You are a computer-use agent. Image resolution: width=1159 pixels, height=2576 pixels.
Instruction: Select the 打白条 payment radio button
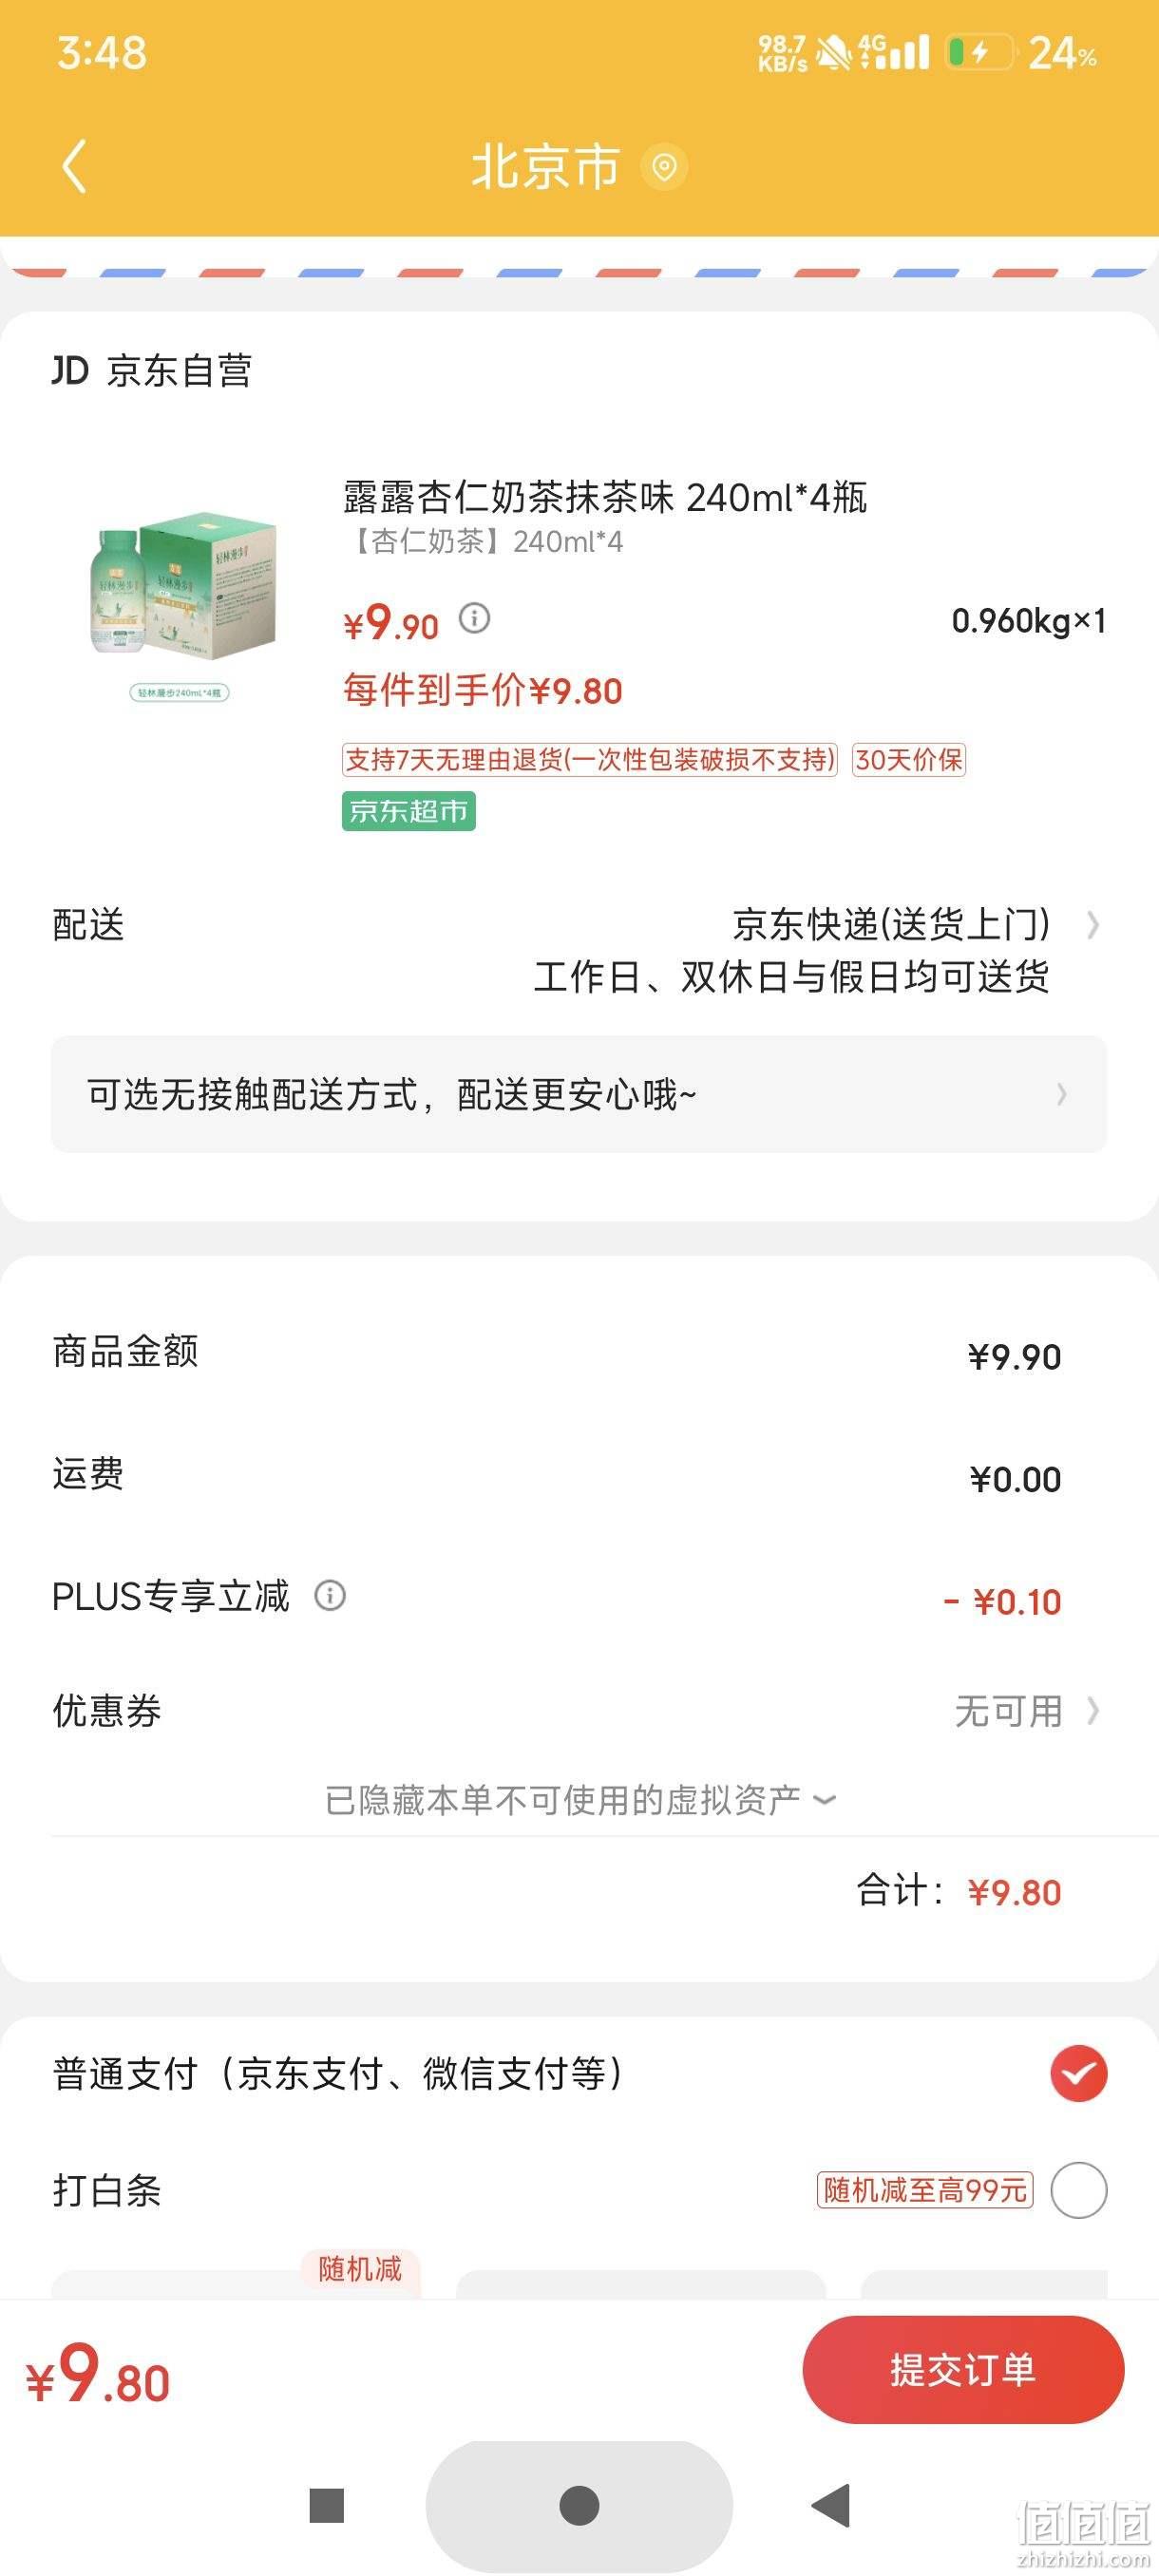click(1078, 2190)
